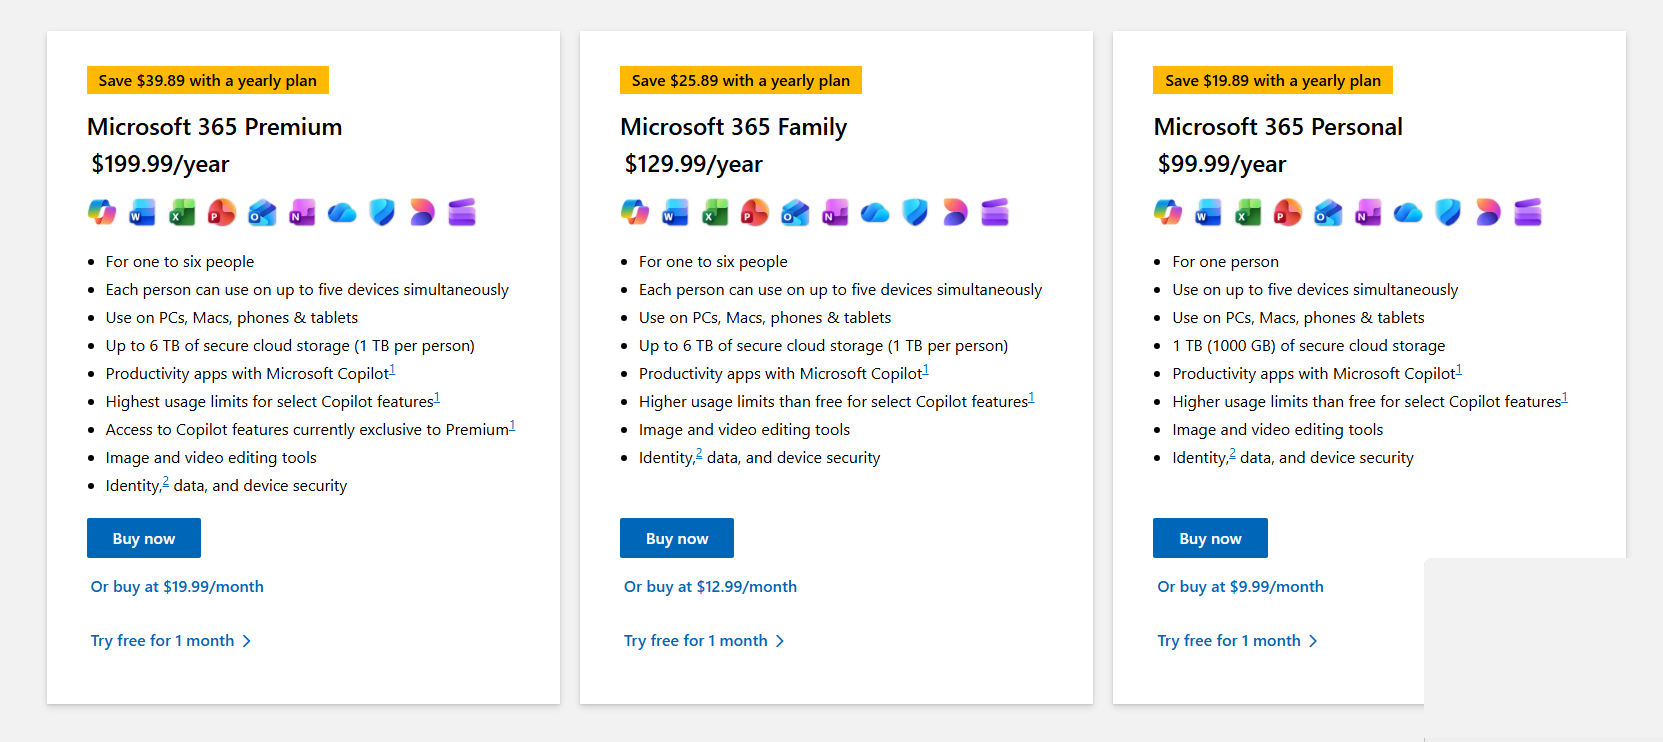Click the PowerPoint icon under Microsoft 365 Premium
Image resolution: width=1663 pixels, height=742 pixels.
pos(222,212)
